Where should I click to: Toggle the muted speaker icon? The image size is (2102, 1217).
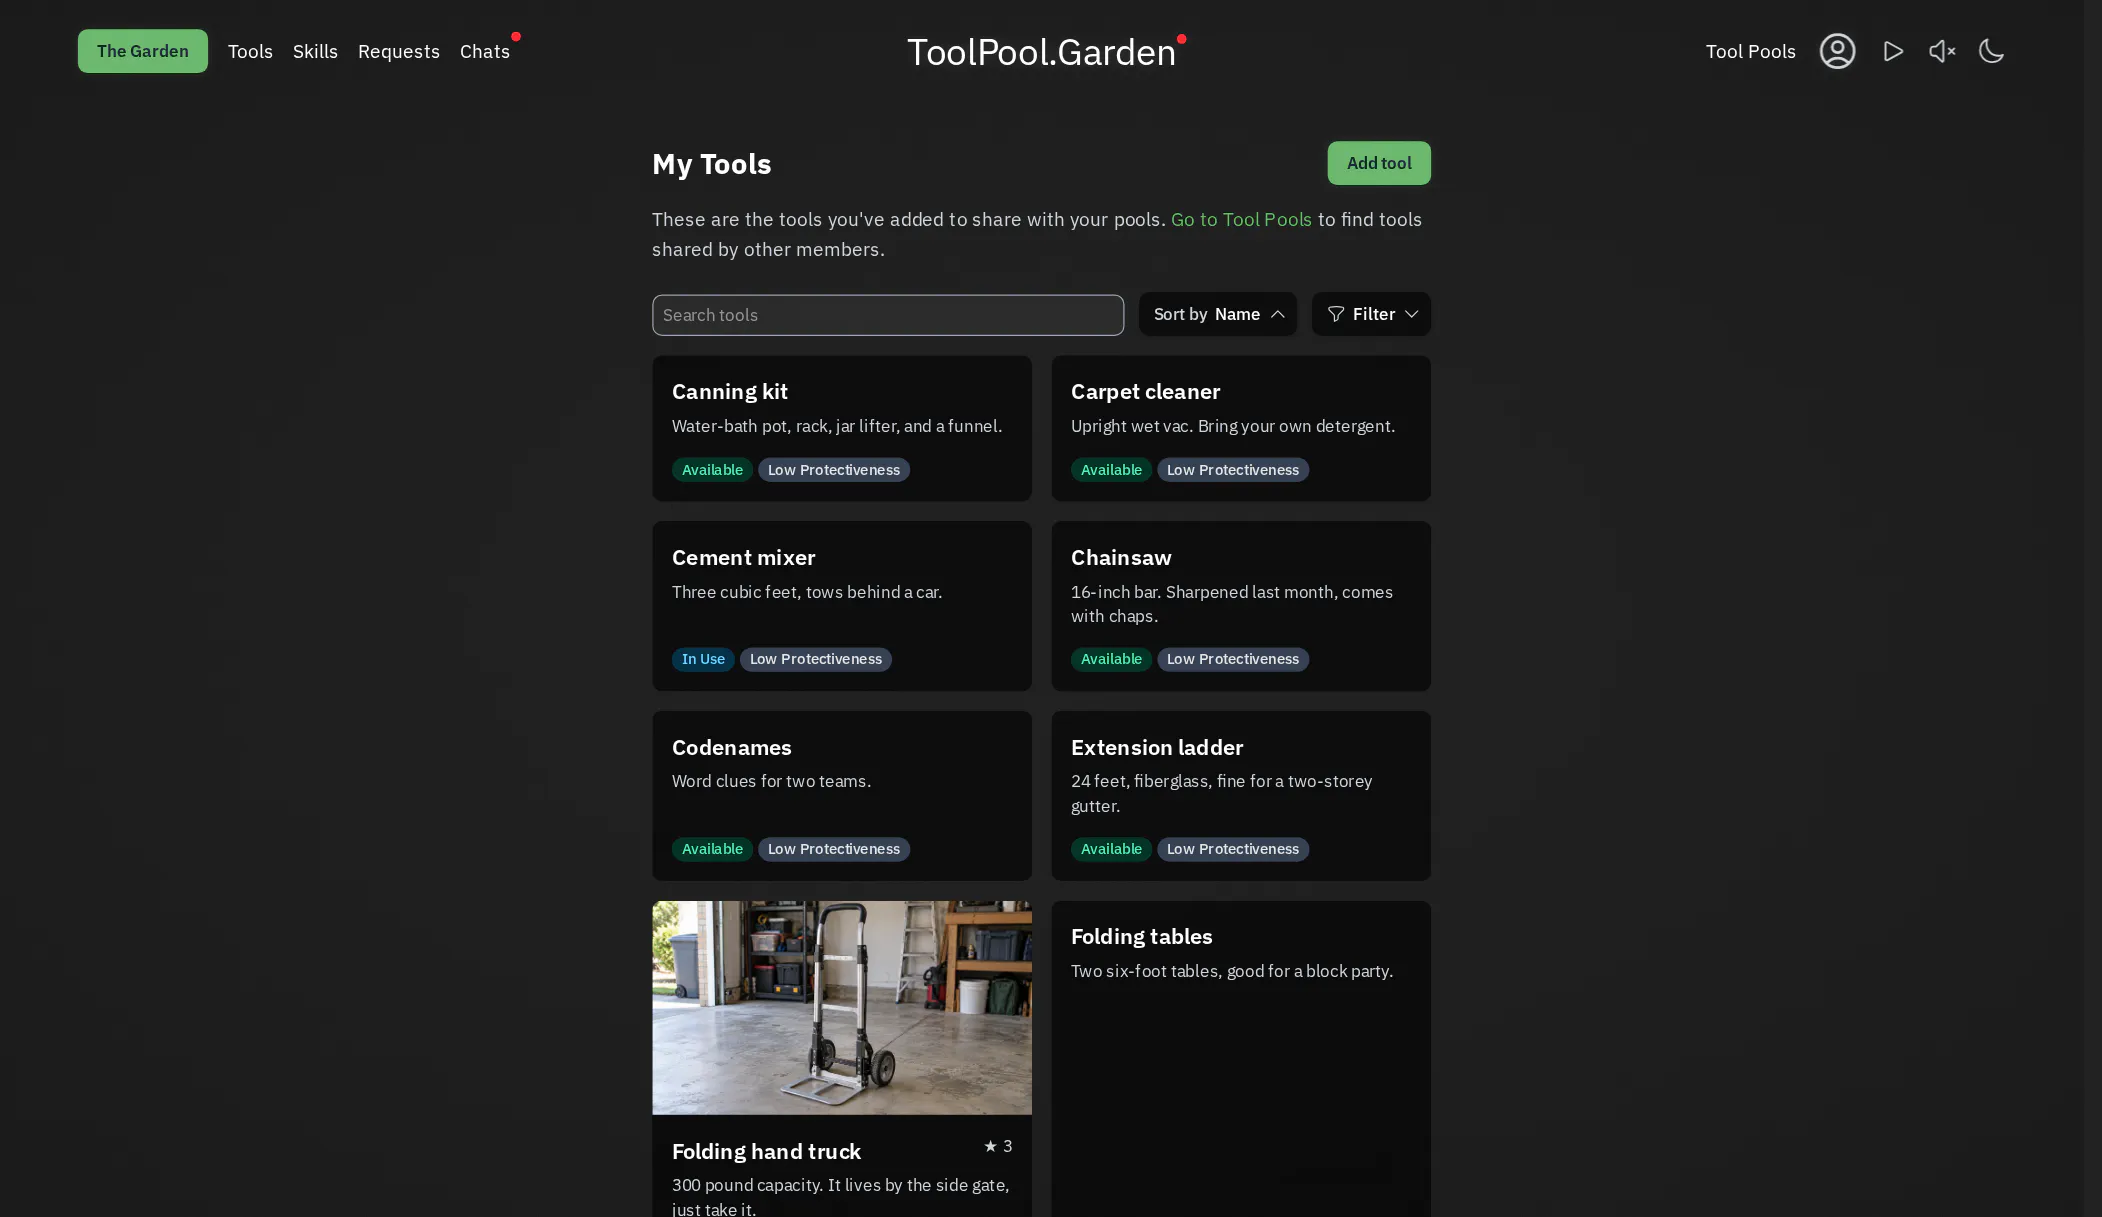pyautogui.click(x=1942, y=51)
